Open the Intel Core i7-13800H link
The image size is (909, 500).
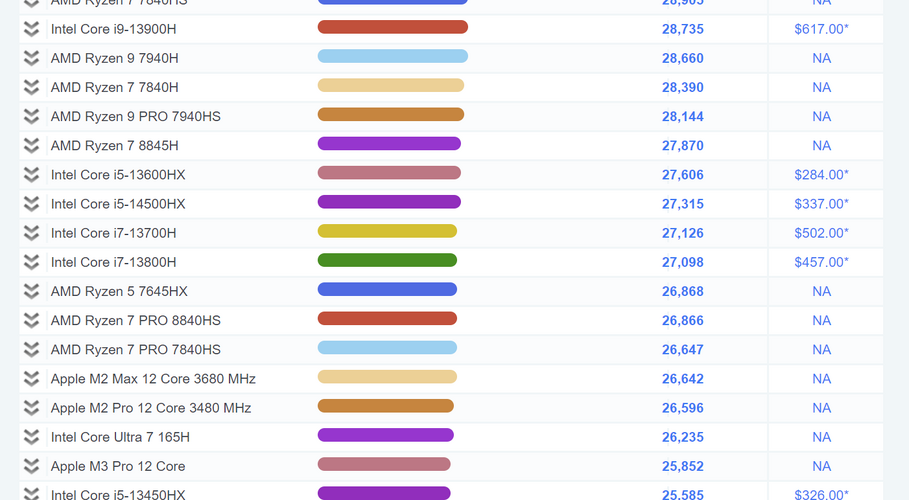[x=114, y=262]
